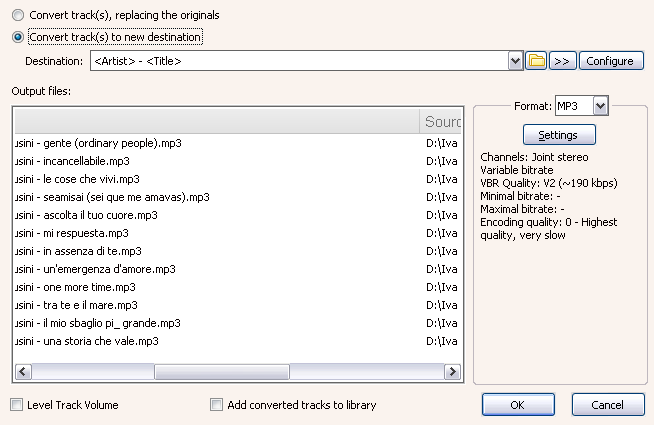654x425 pixels.
Task: Click the Configure button
Action: click(610, 61)
